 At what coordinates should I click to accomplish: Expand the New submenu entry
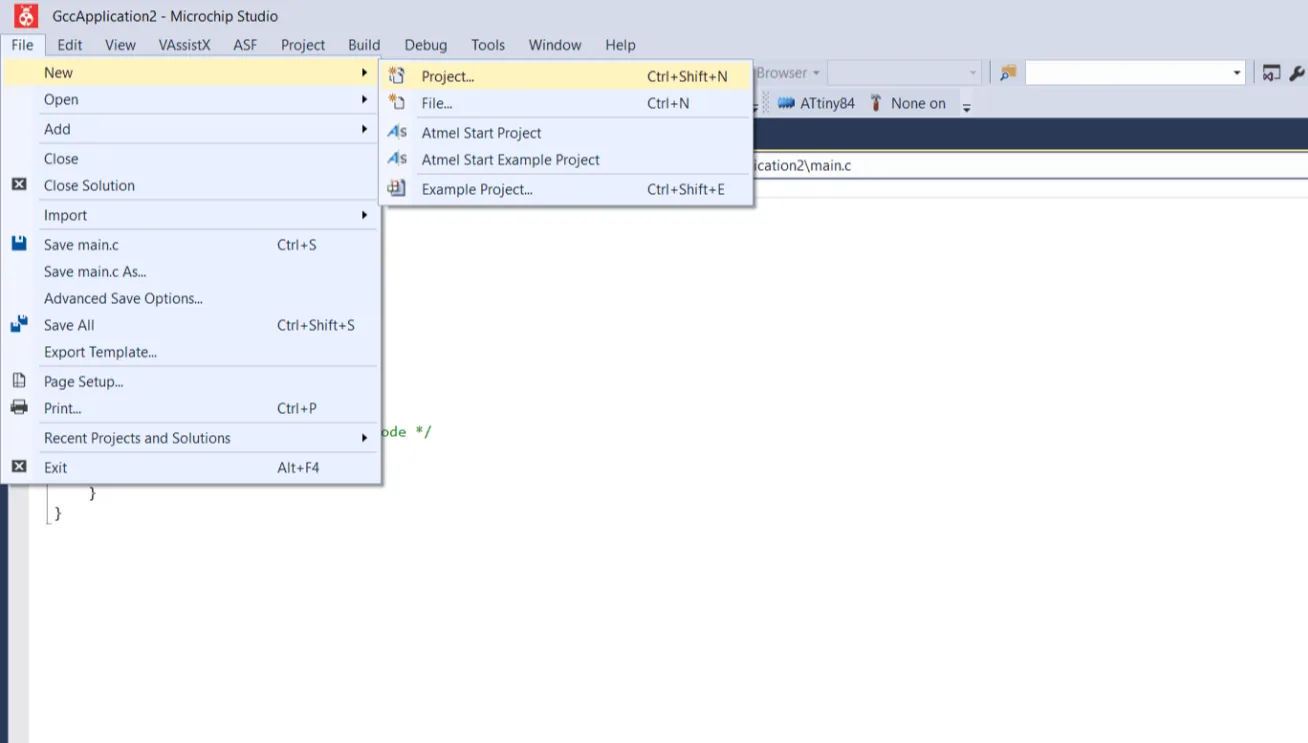(x=190, y=72)
